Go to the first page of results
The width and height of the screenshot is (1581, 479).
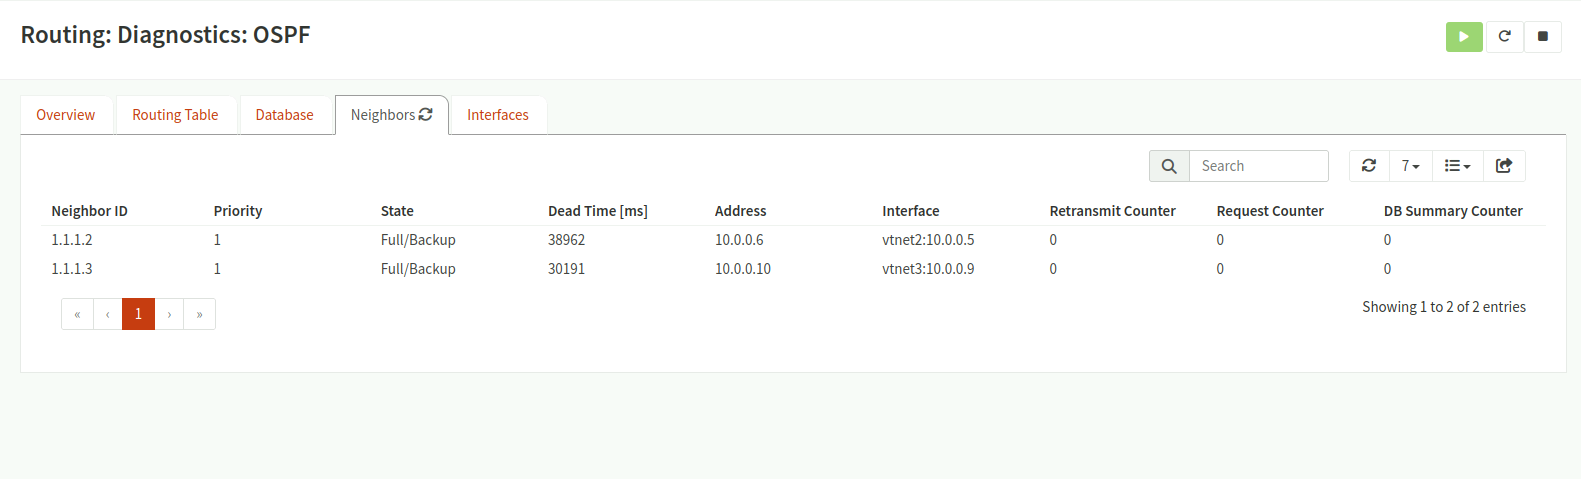[x=77, y=314]
